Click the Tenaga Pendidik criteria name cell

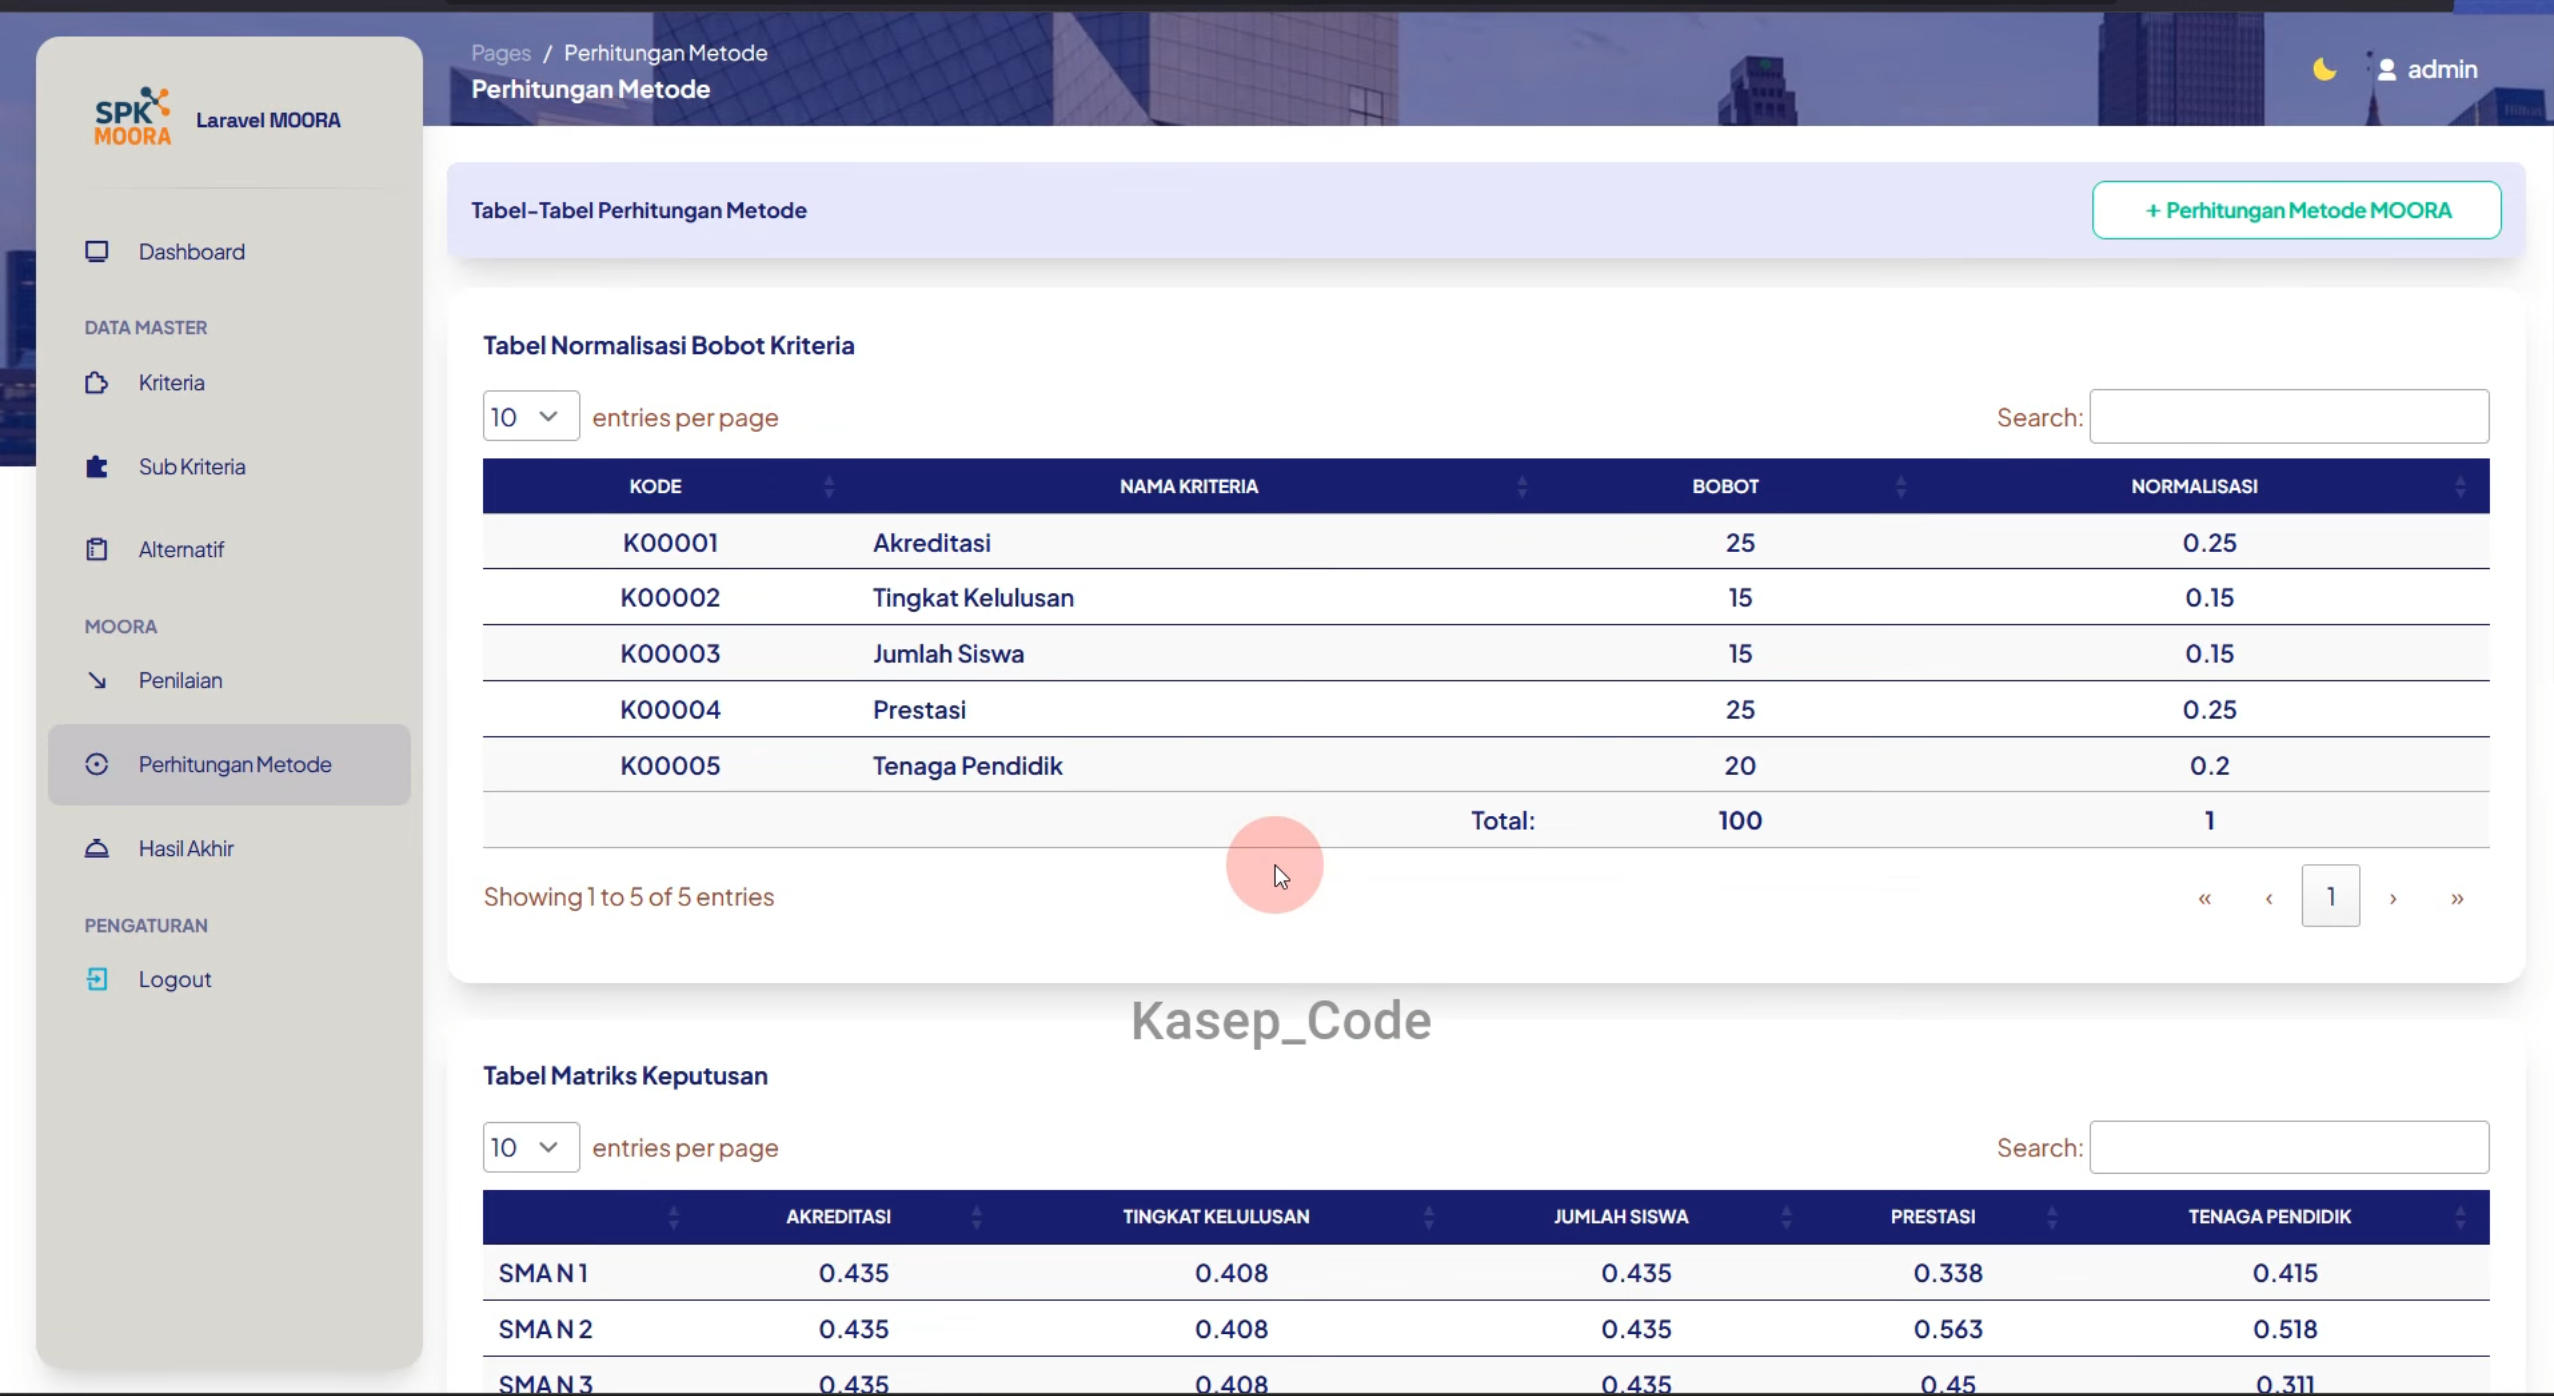pyautogui.click(x=967, y=765)
